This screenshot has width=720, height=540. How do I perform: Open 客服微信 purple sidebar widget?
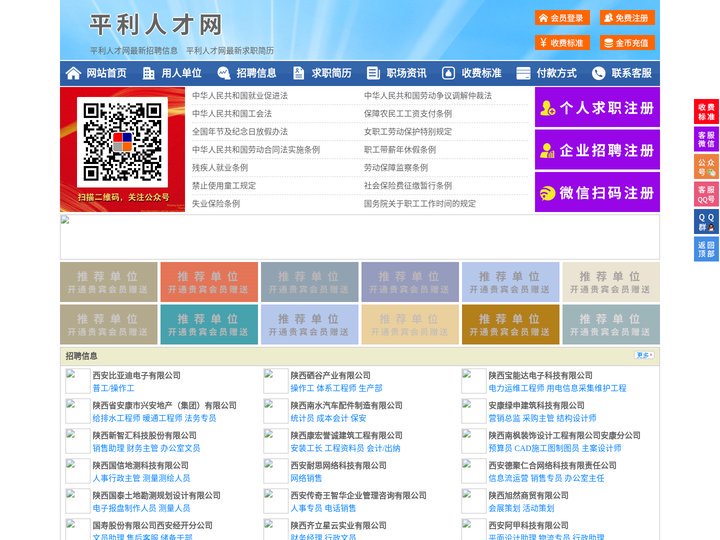tap(706, 139)
